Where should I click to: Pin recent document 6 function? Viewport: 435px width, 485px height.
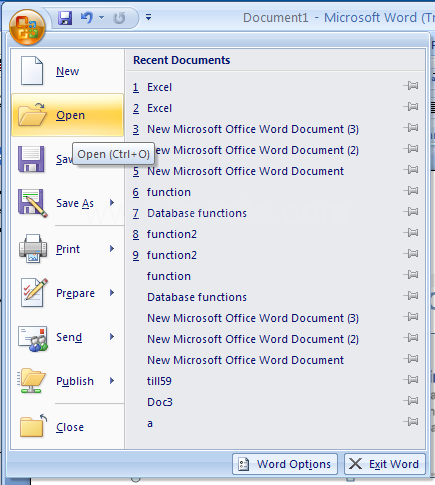coord(411,191)
